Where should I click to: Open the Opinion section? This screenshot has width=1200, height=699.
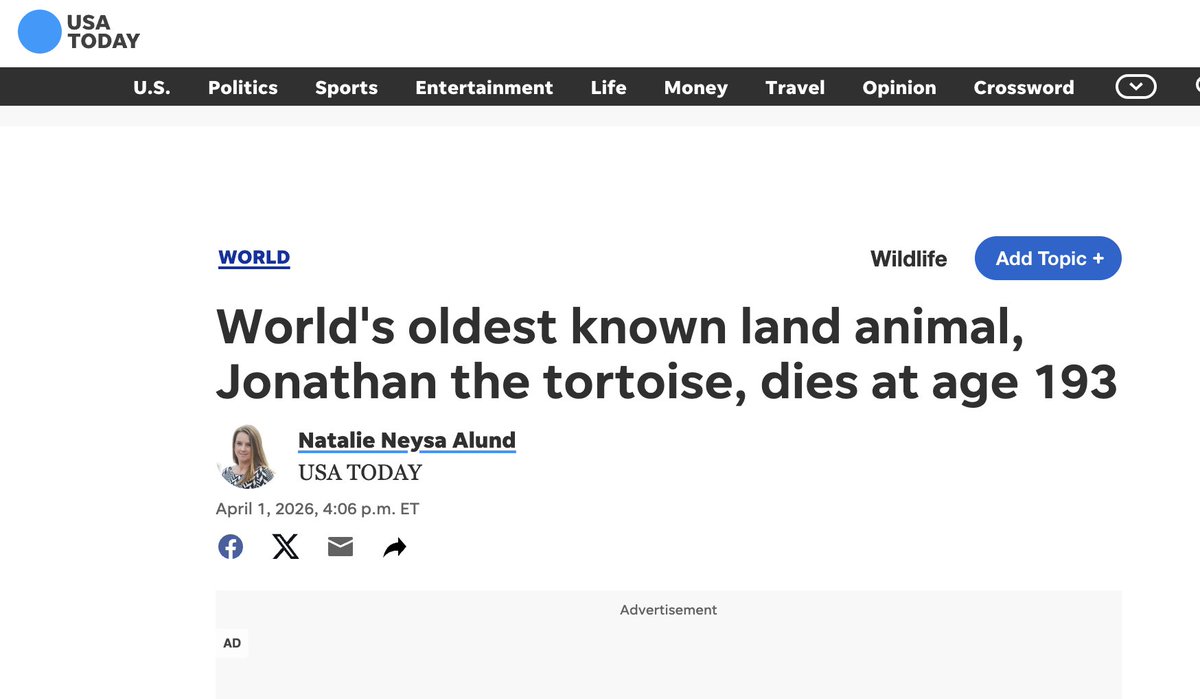click(x=899, y=87)
